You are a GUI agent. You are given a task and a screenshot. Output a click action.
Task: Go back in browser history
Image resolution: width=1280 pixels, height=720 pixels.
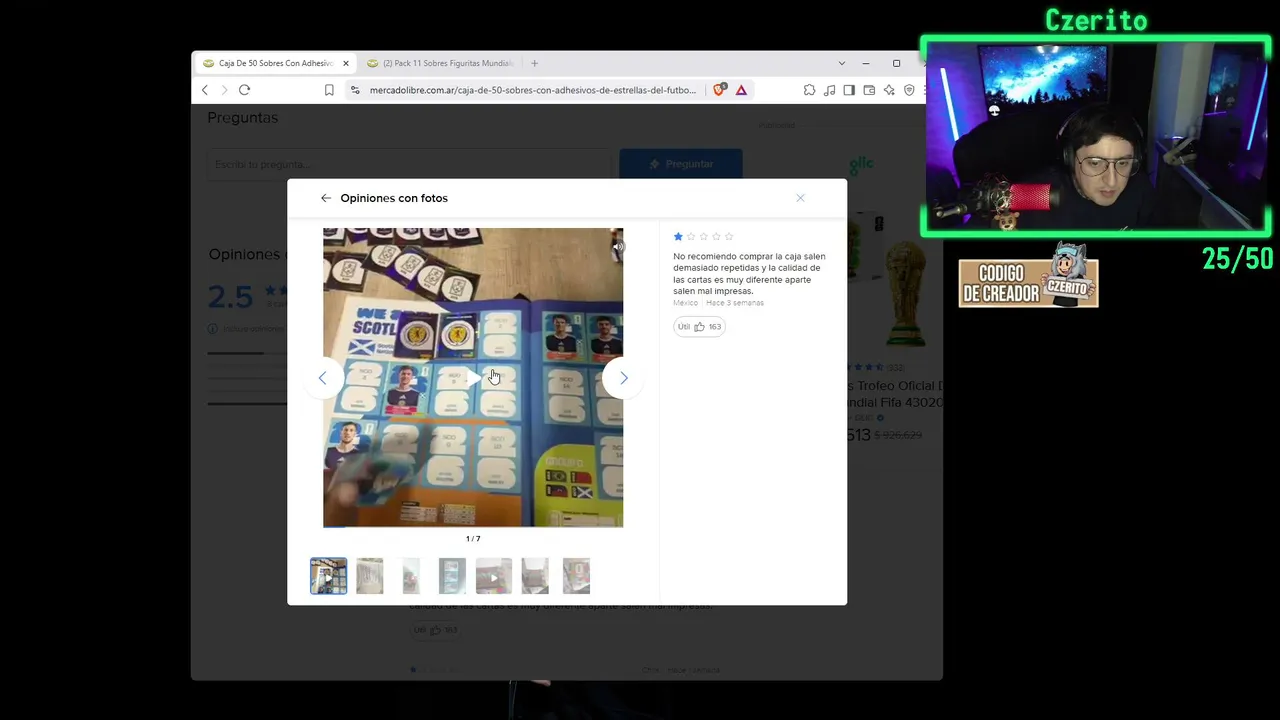(205, 90)
